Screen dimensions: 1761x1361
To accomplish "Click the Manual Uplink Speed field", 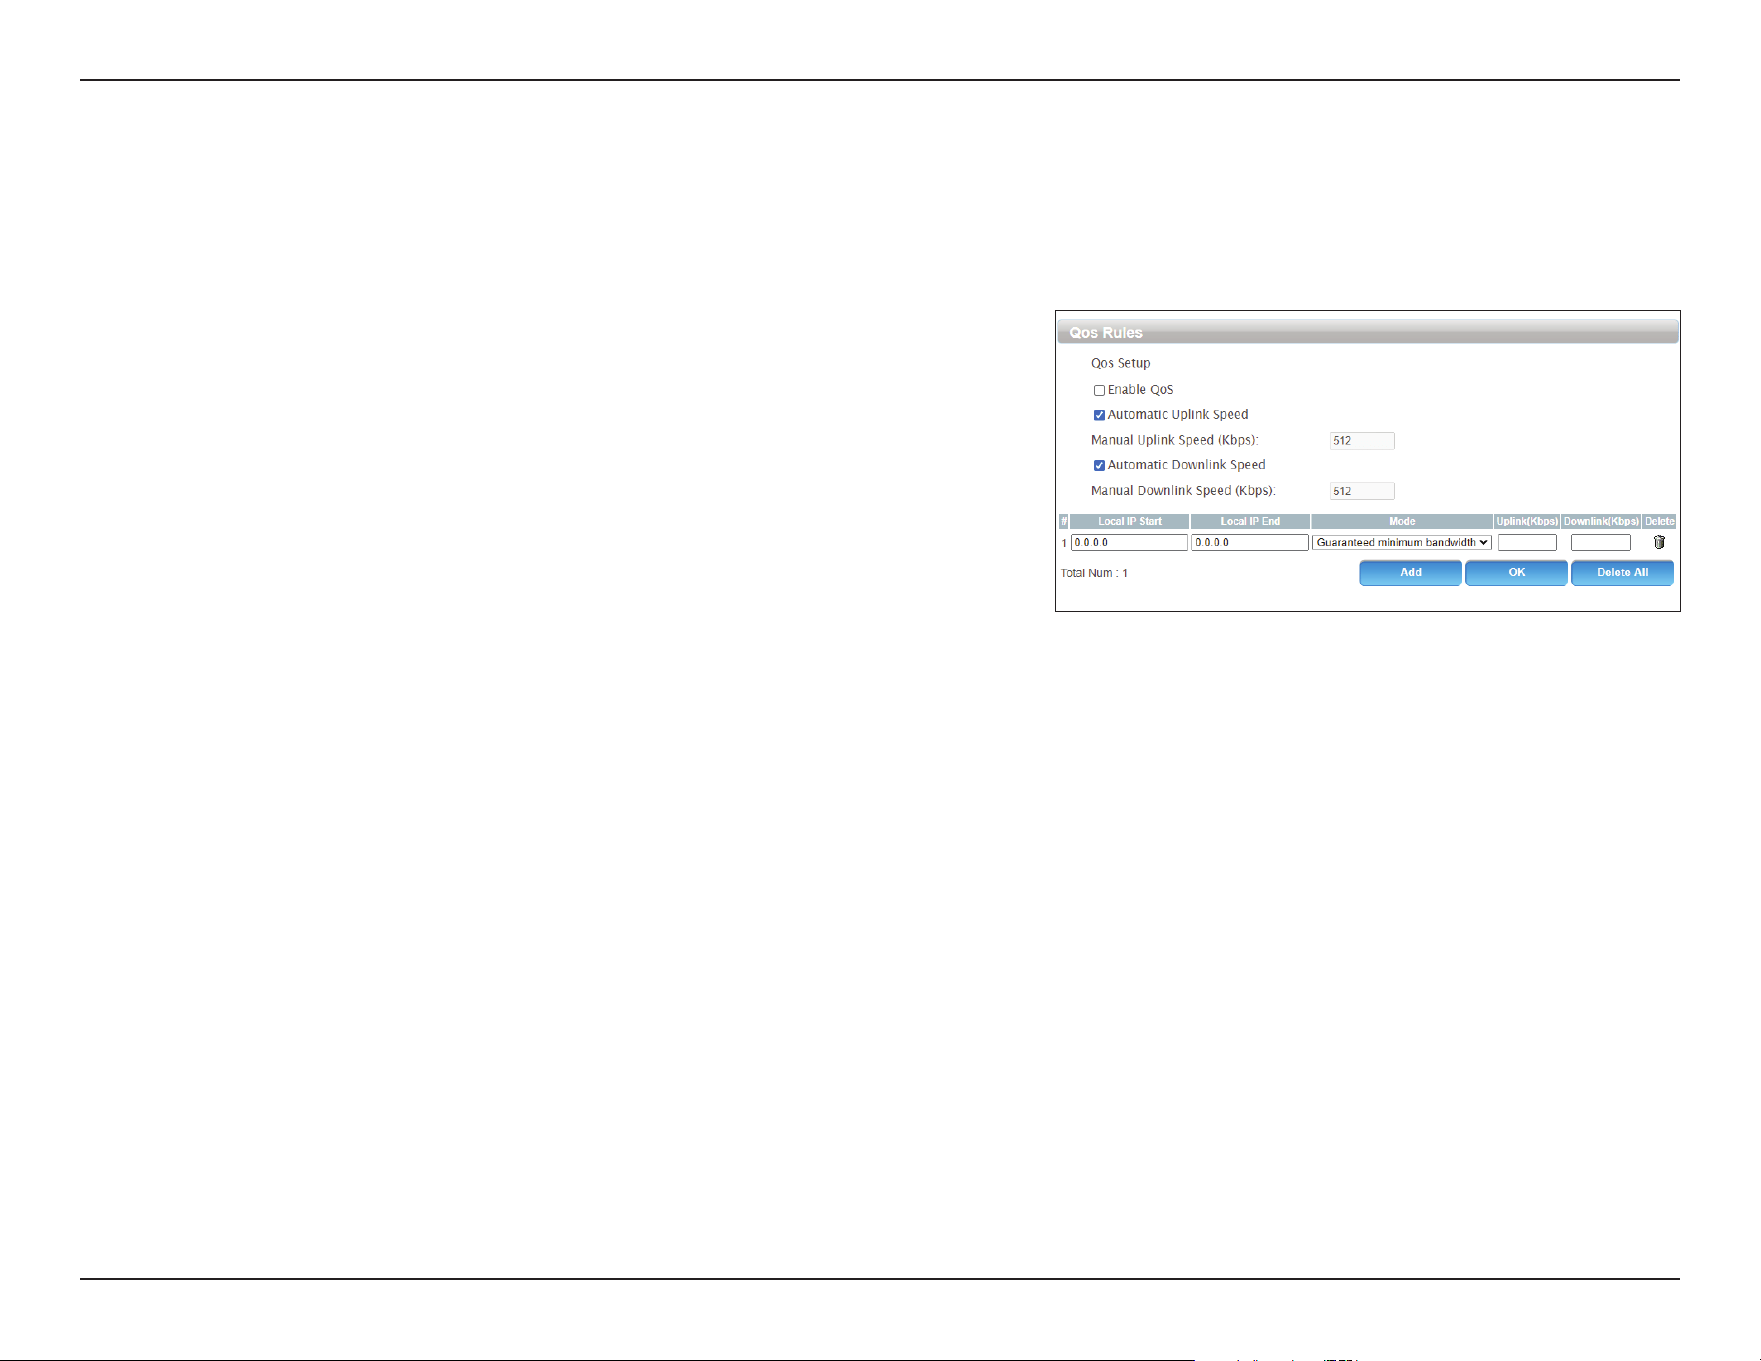I will point(1362,441).
